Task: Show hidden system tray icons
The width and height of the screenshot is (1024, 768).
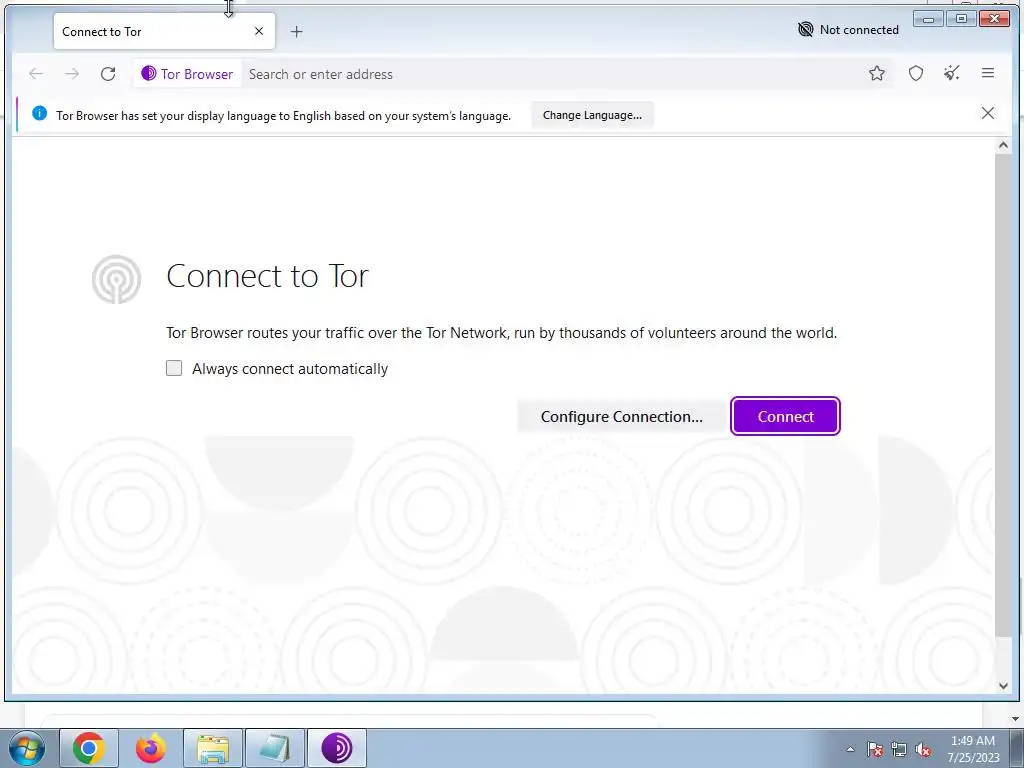Action: point(850,749)
